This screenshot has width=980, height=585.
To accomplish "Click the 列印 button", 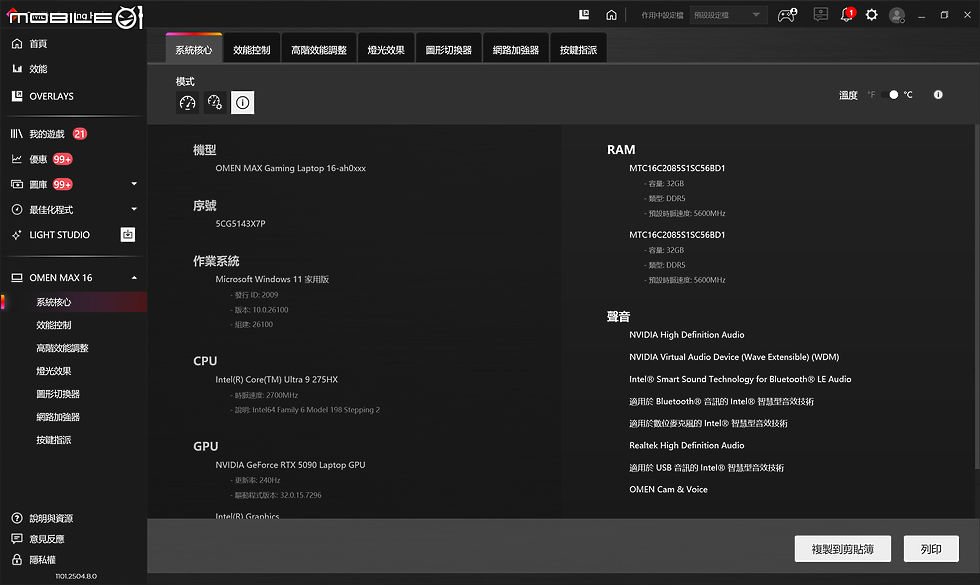I will coord(931,549).
